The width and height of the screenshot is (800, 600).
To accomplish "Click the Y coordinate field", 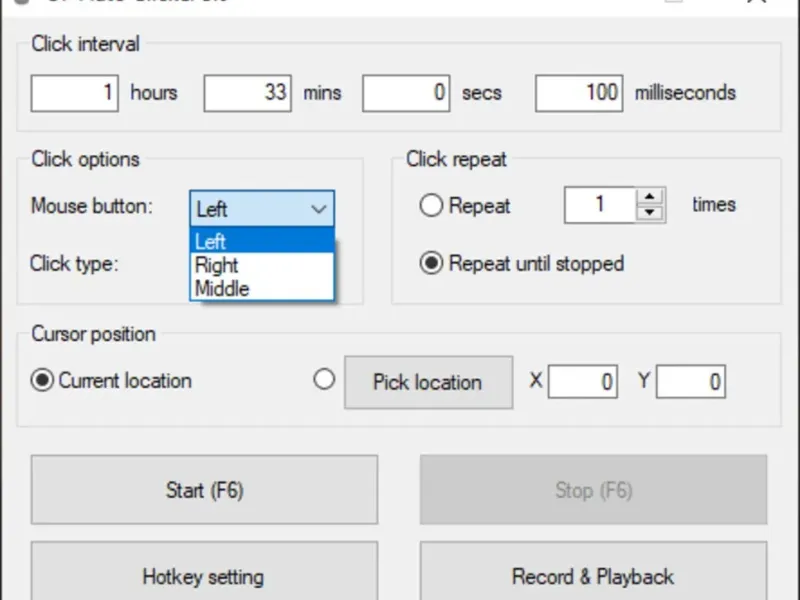I will pos(691,382).
